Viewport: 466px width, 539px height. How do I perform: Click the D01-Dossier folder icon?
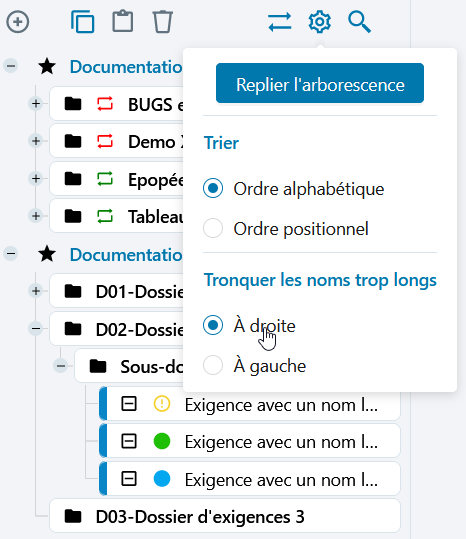(73, 292)
